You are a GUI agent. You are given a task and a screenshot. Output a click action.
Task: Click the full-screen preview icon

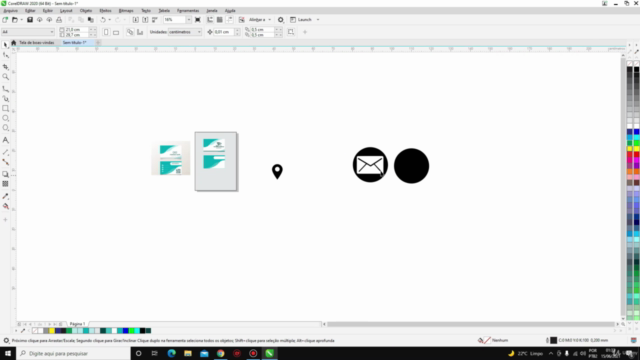tap(198, 20)
